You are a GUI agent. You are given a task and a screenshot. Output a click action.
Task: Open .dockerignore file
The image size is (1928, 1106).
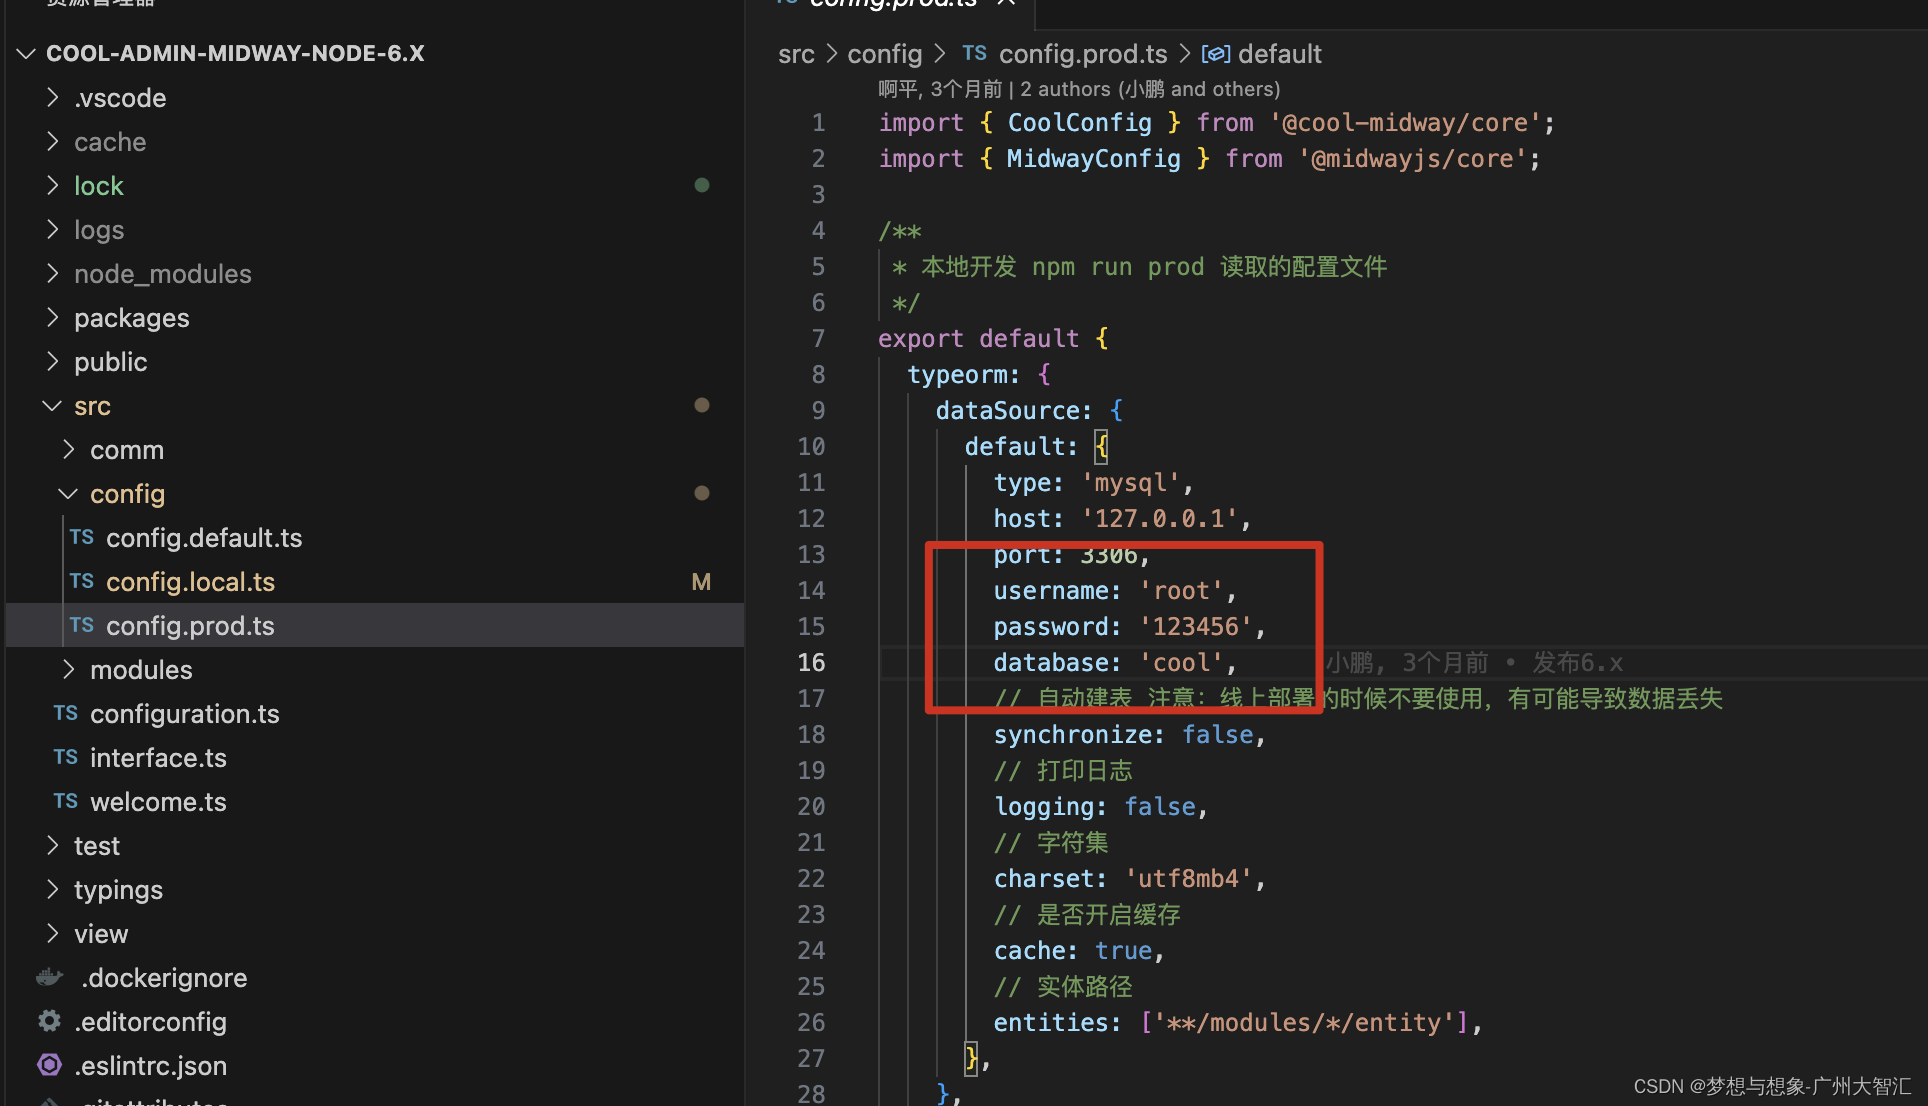pos(164,978)
